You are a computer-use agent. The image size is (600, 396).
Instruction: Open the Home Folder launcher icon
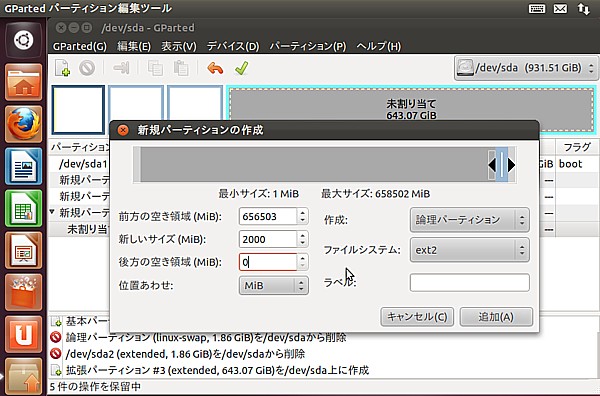click(23, 82)
